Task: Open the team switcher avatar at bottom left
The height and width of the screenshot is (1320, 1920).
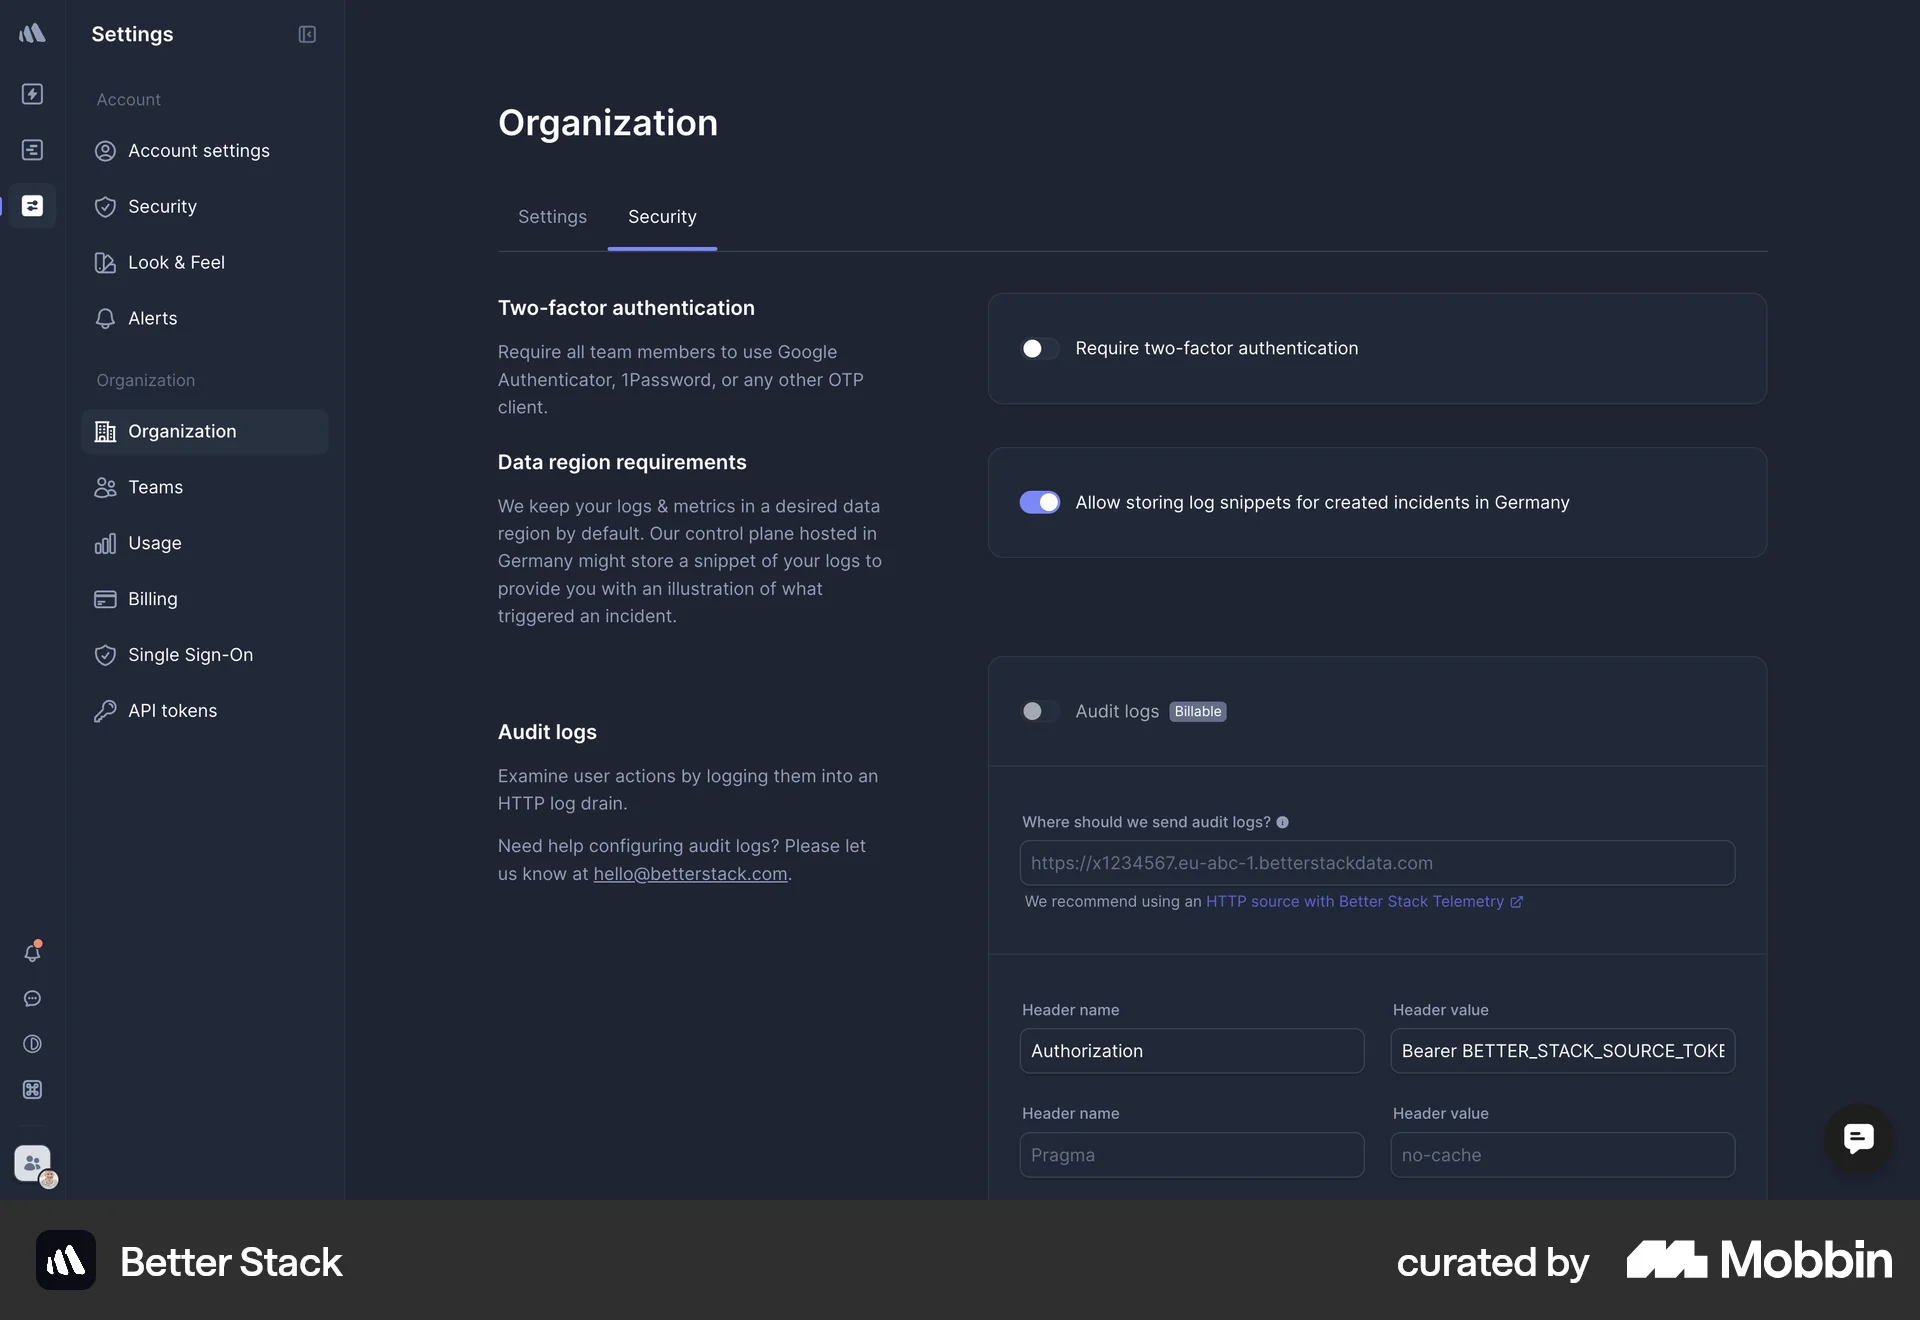Action: pyautogui.click(x=33, y=1165)
